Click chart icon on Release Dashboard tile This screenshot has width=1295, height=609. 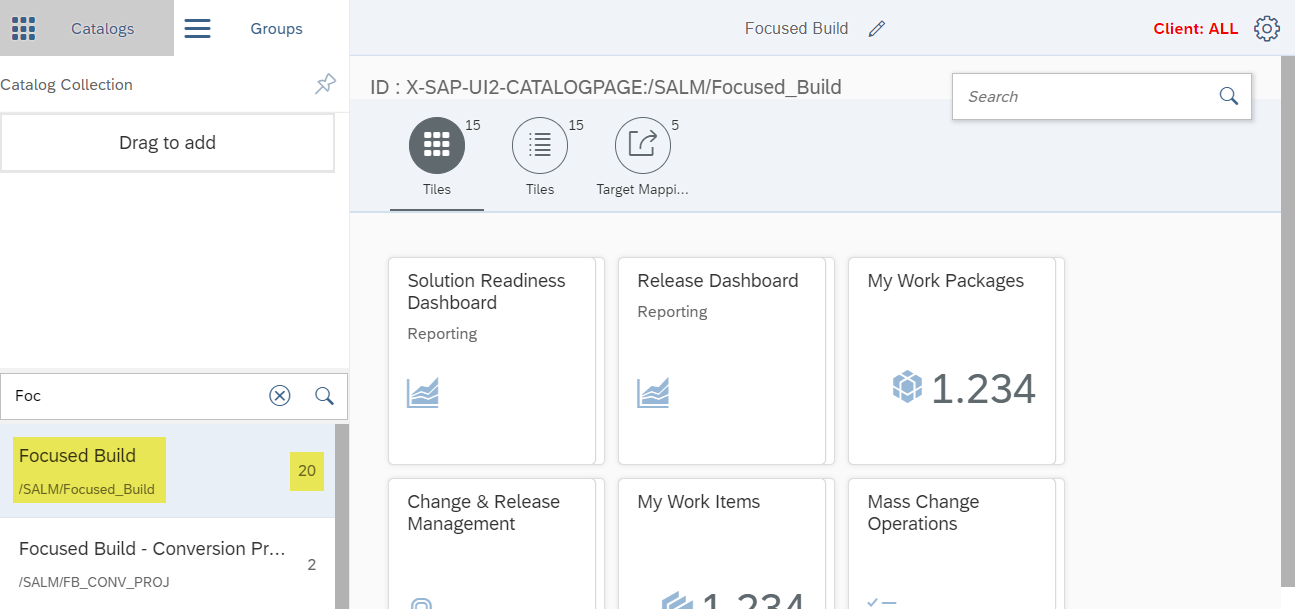(x=653, y=393)
